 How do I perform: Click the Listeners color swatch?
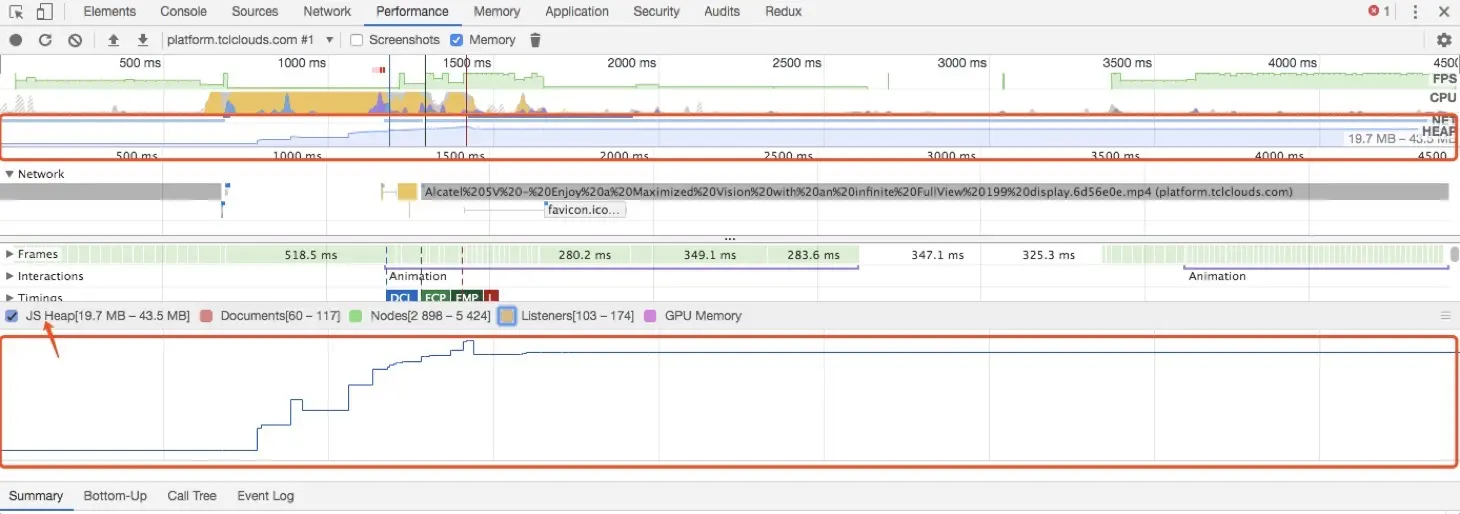point(507,316)
